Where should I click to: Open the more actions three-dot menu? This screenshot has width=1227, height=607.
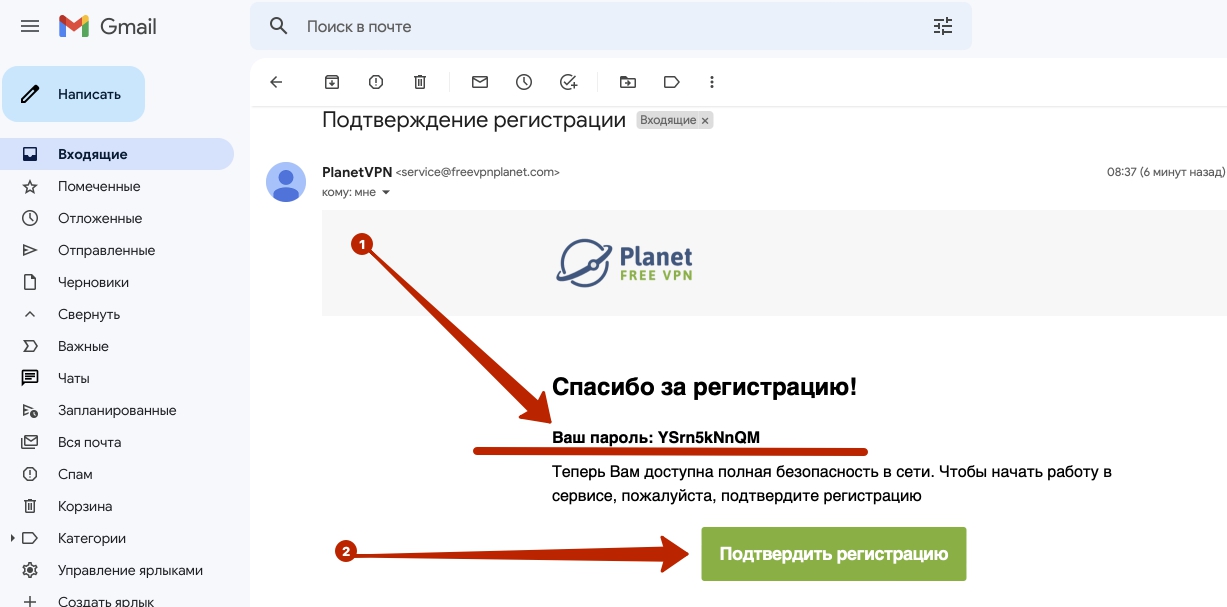click(x=712, y=82)
